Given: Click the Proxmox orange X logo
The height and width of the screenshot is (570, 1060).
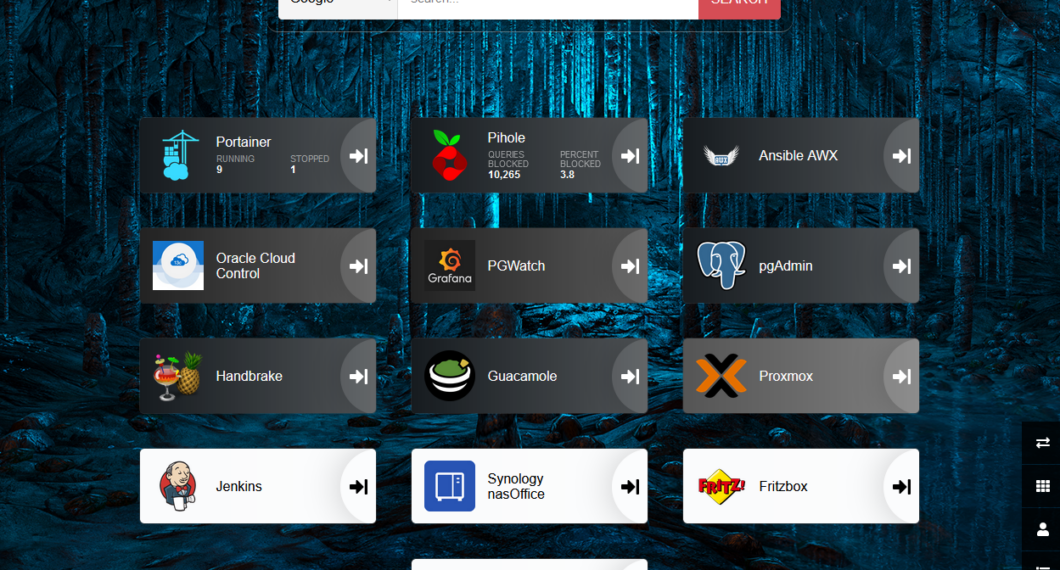Looking at the screenshot, I should click(x=721, y=376).
